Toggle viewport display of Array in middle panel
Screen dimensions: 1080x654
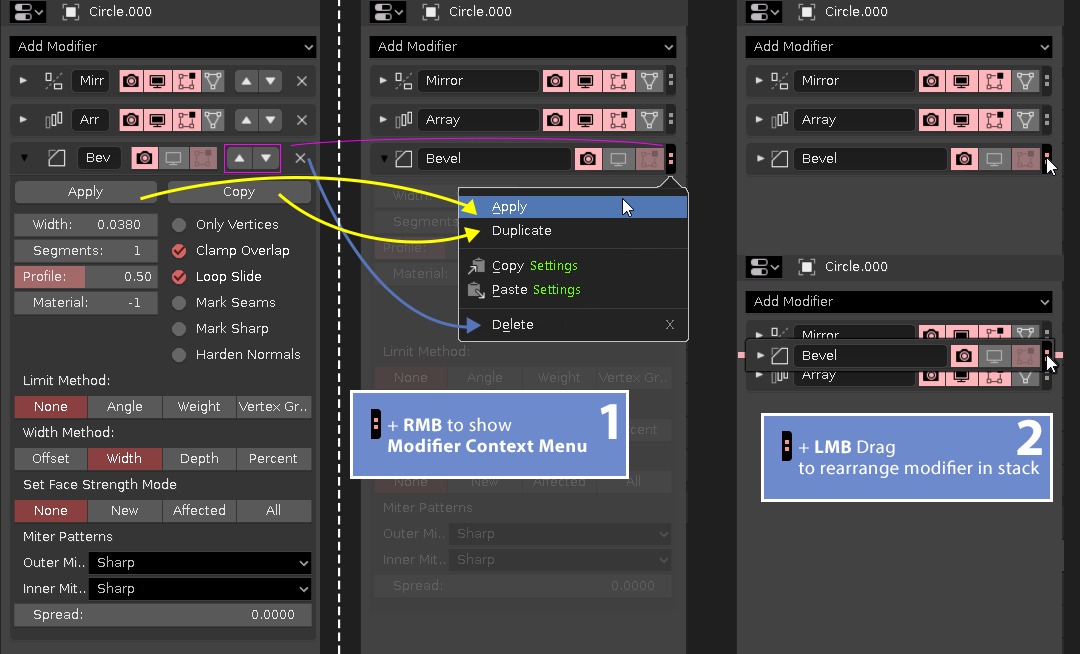pos(585,120)
